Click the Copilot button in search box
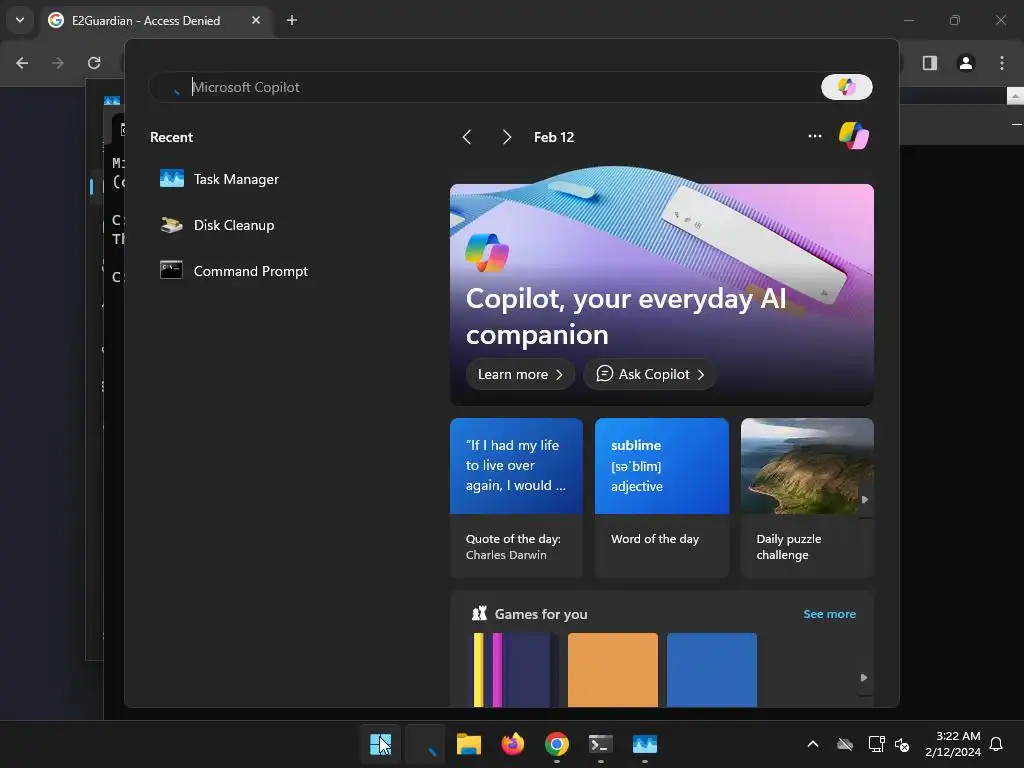Image resolution: width=1024 pixels, height=768 pixels. click(846, 87)
